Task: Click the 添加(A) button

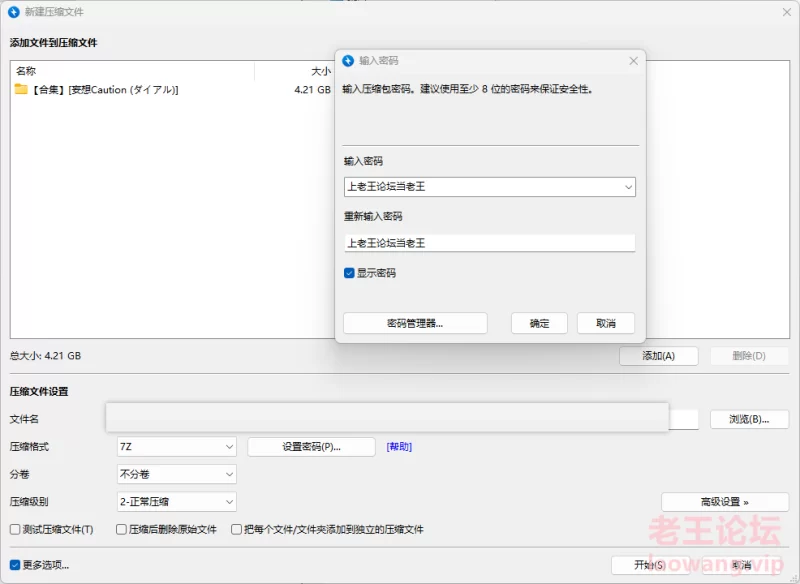Action: click(x=658, y=356)
